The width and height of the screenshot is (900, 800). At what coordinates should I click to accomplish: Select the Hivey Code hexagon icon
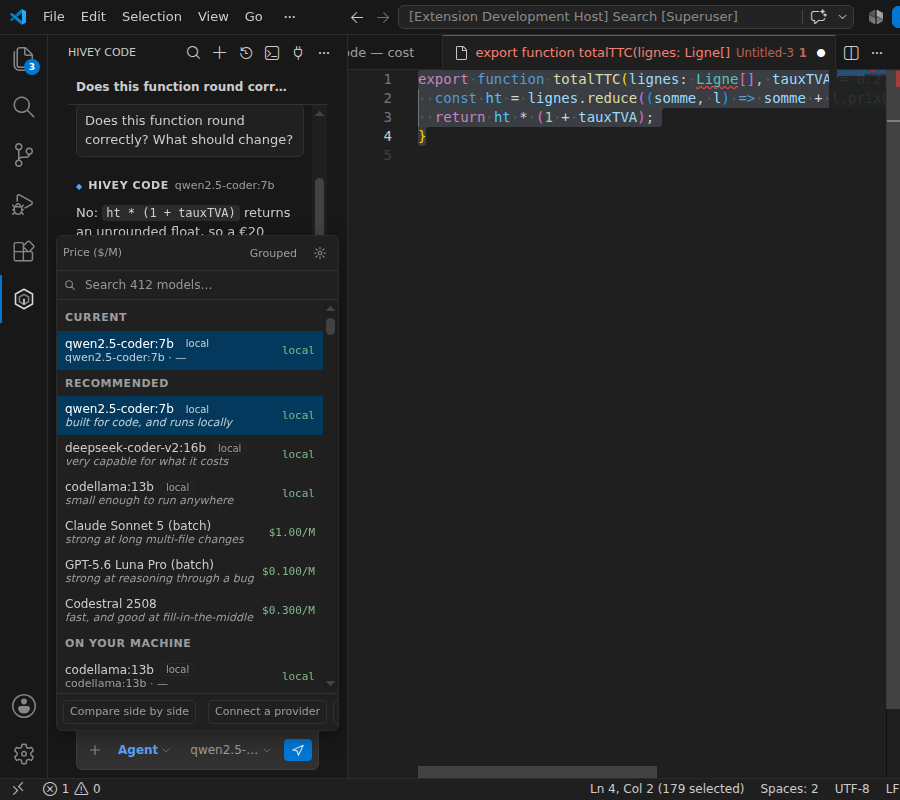pyautogui.click(x=24, y=299)
